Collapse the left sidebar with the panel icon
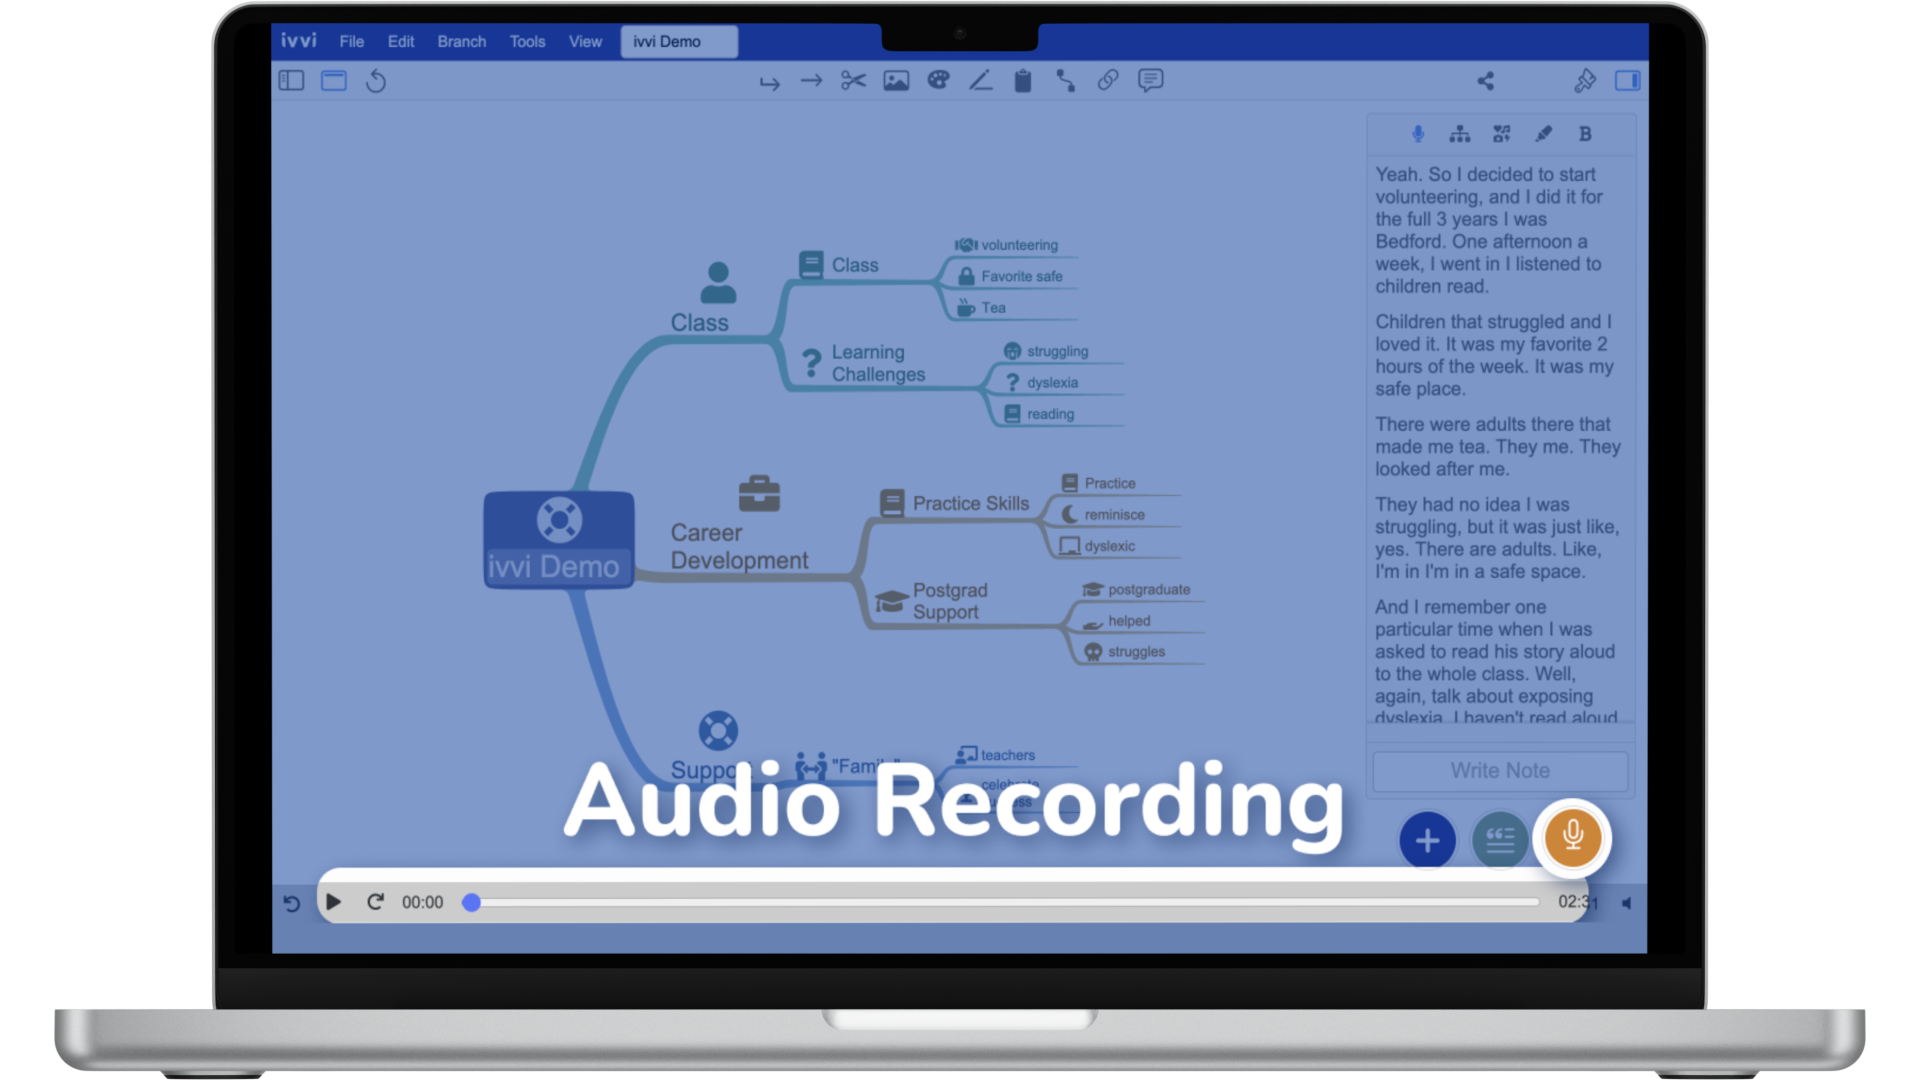1920x1080 pixels. click(291, 80)
